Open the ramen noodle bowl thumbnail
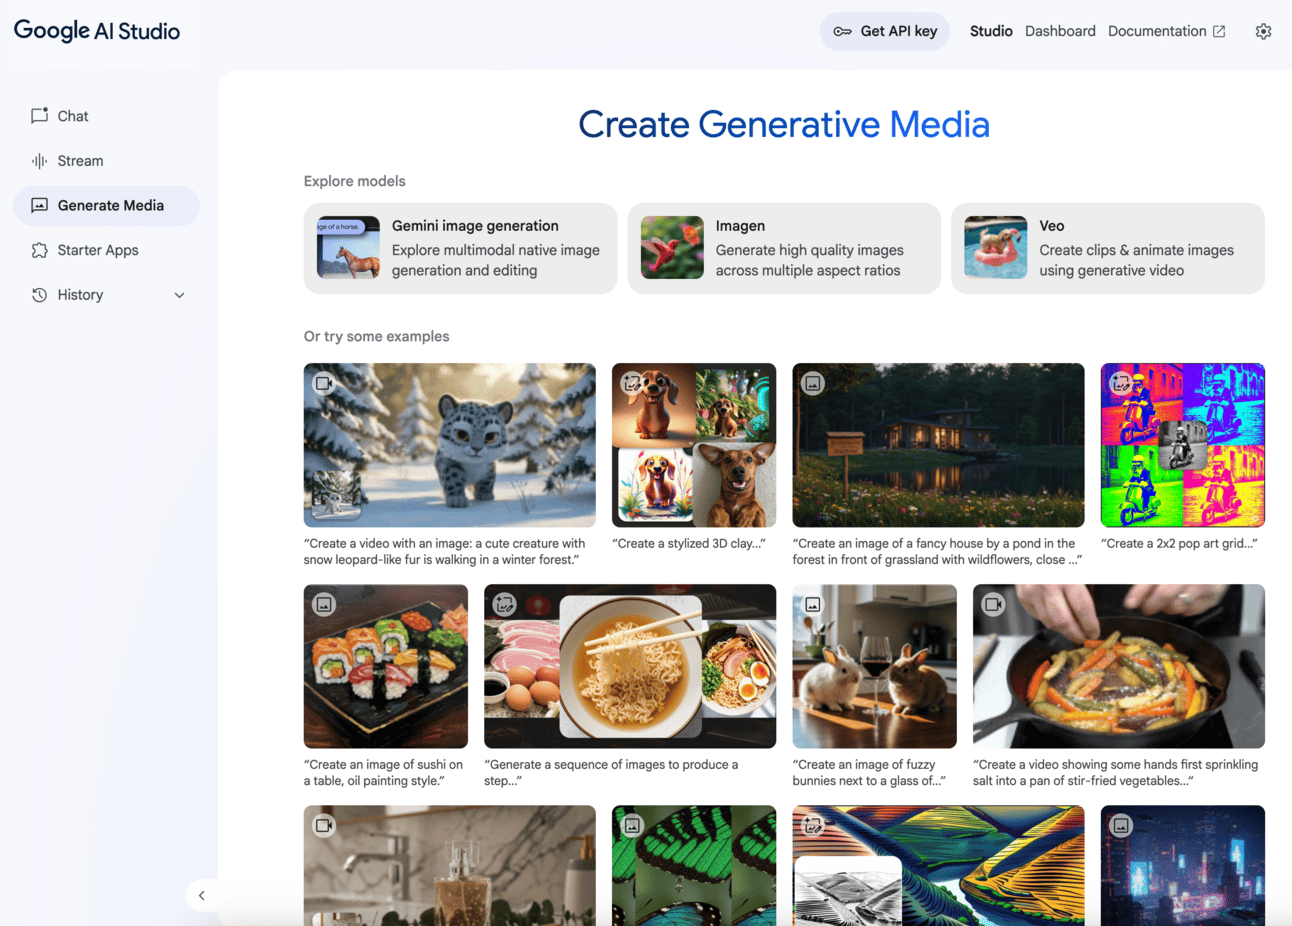Screen dimensions: 1292x926 click(630, 666)
